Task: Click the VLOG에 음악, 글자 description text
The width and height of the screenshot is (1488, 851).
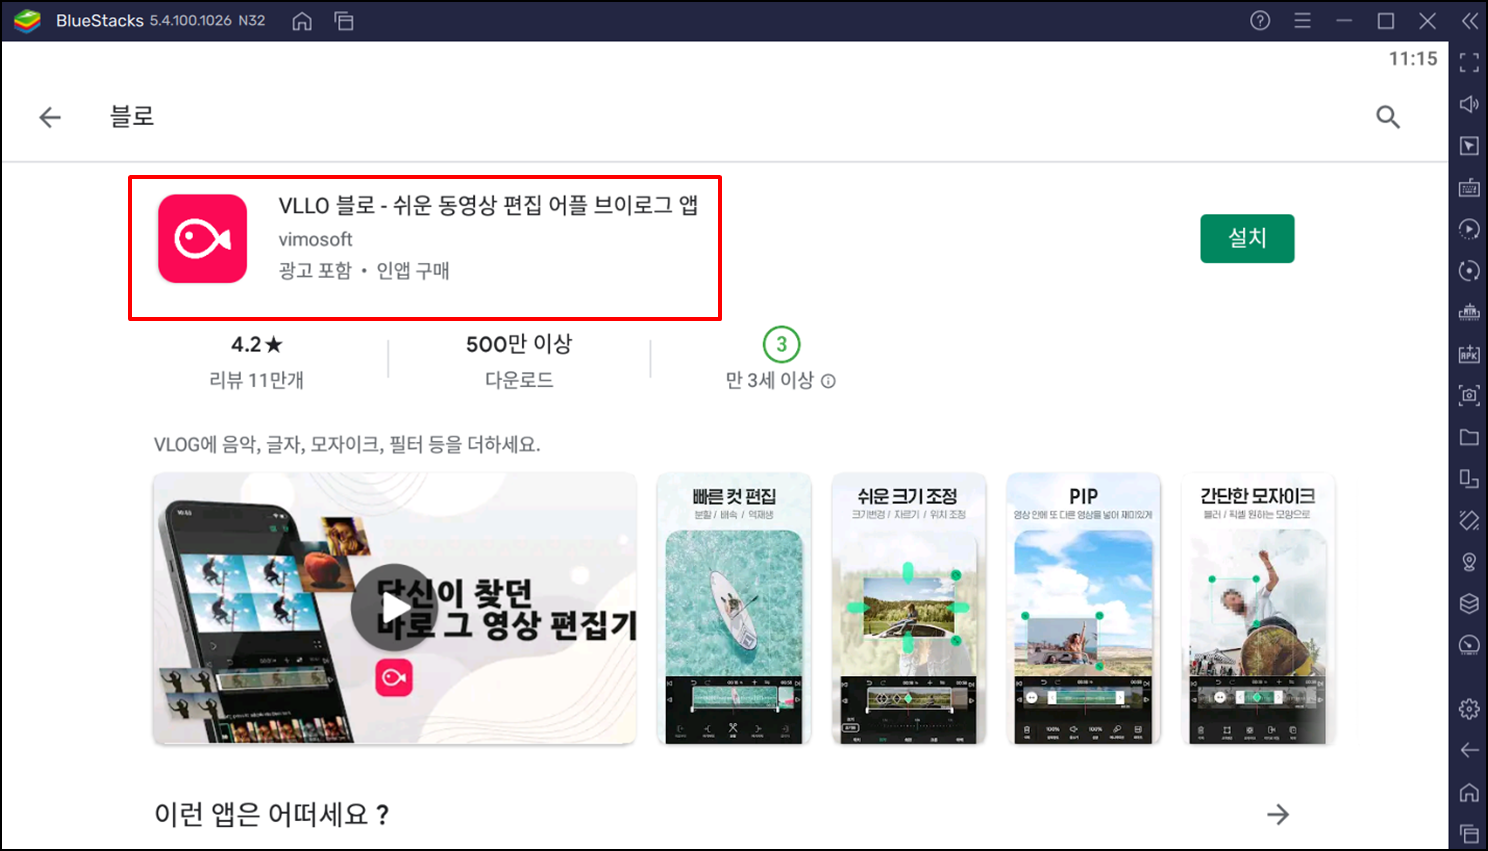Action: 347,445
